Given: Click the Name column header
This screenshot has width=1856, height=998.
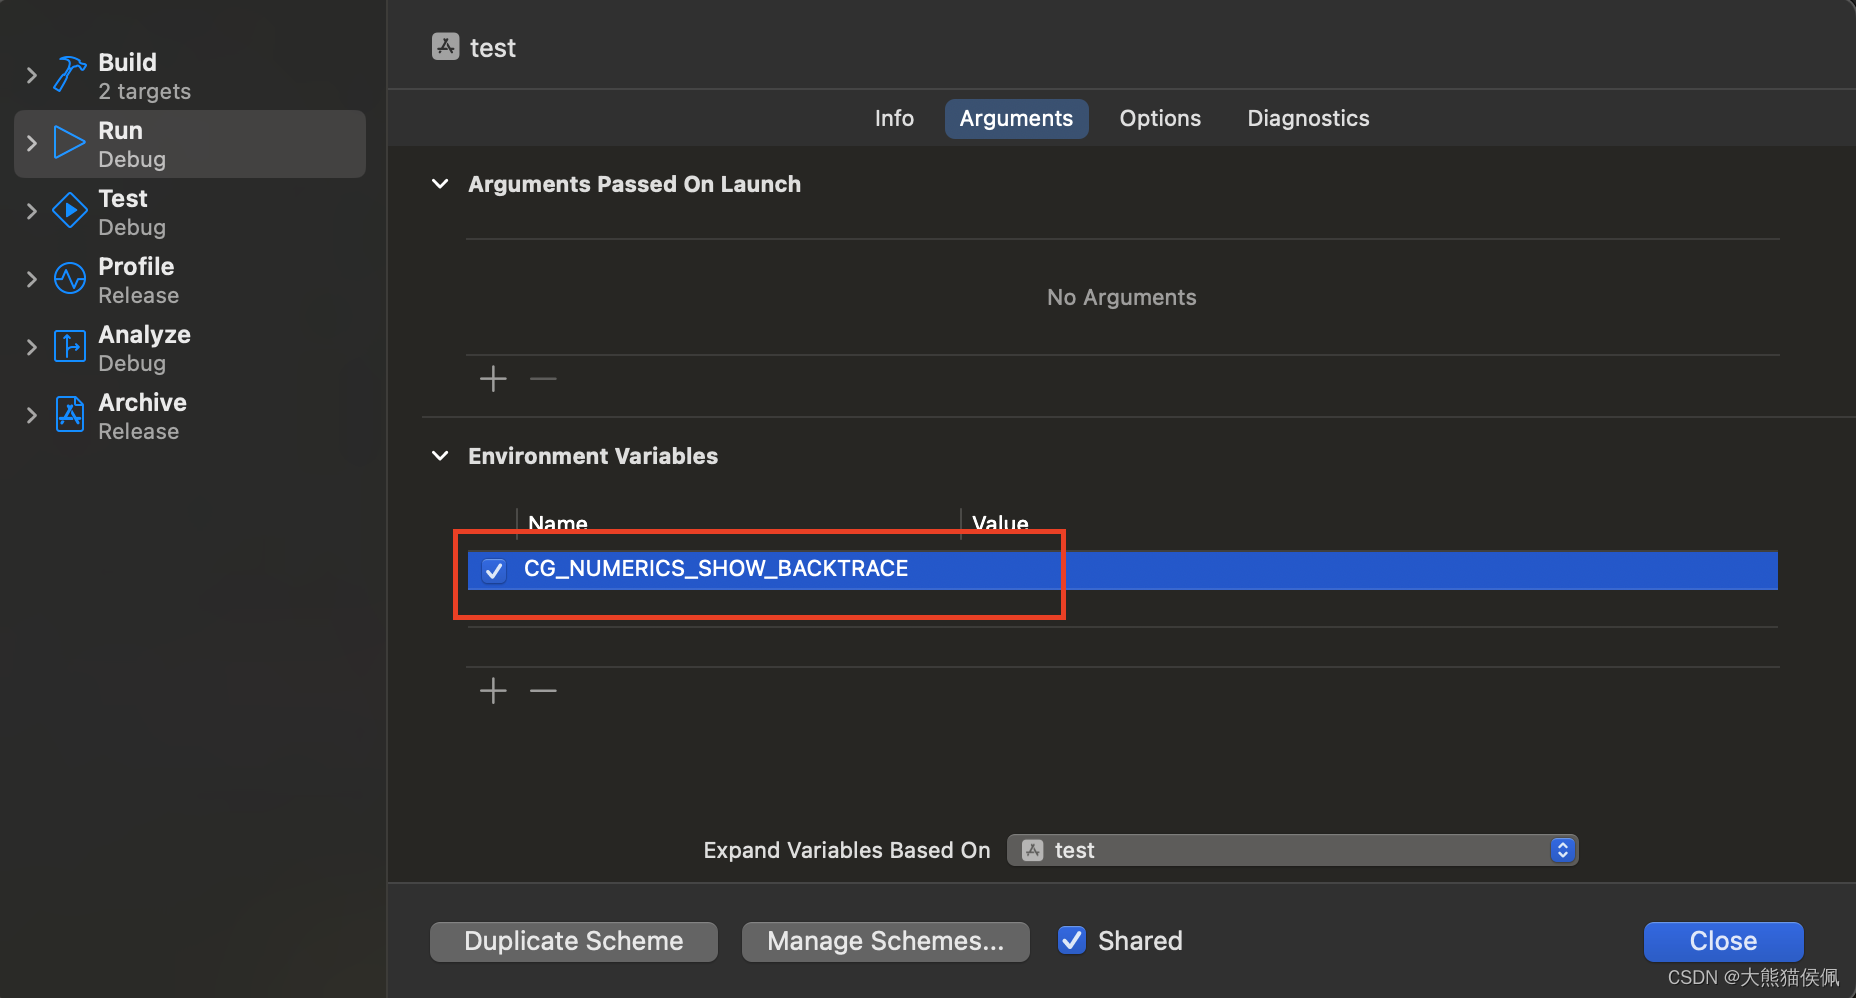Looking at the screenshot, I should pos(558,523).
